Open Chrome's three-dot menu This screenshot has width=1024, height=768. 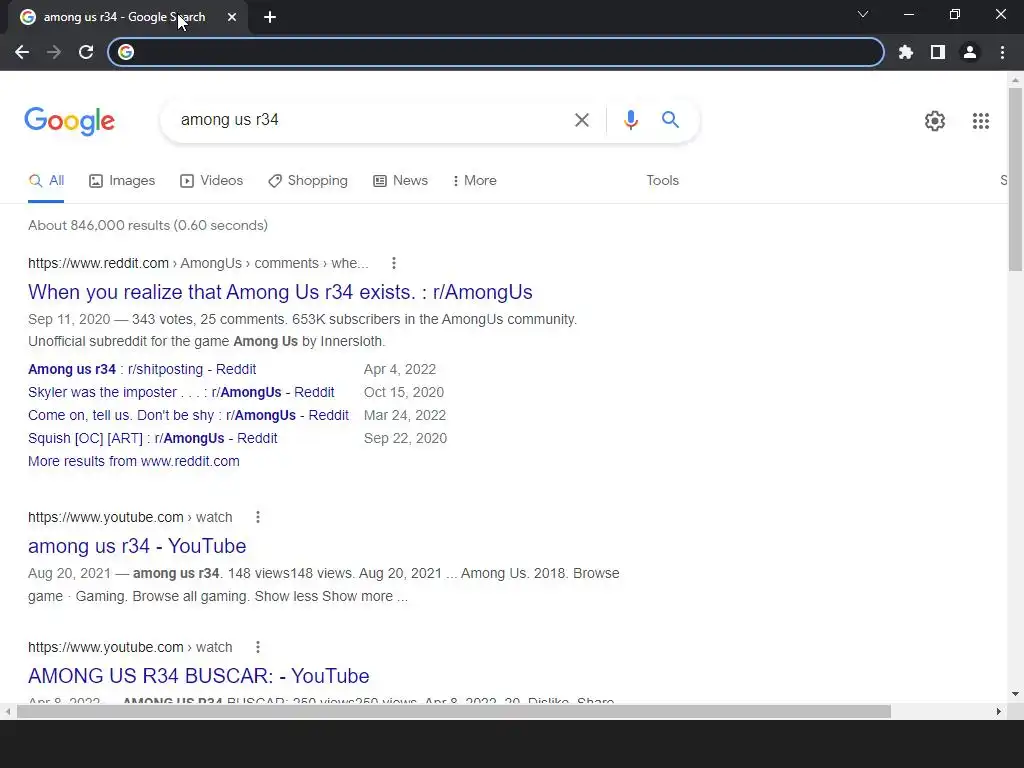coord(1002,52)
